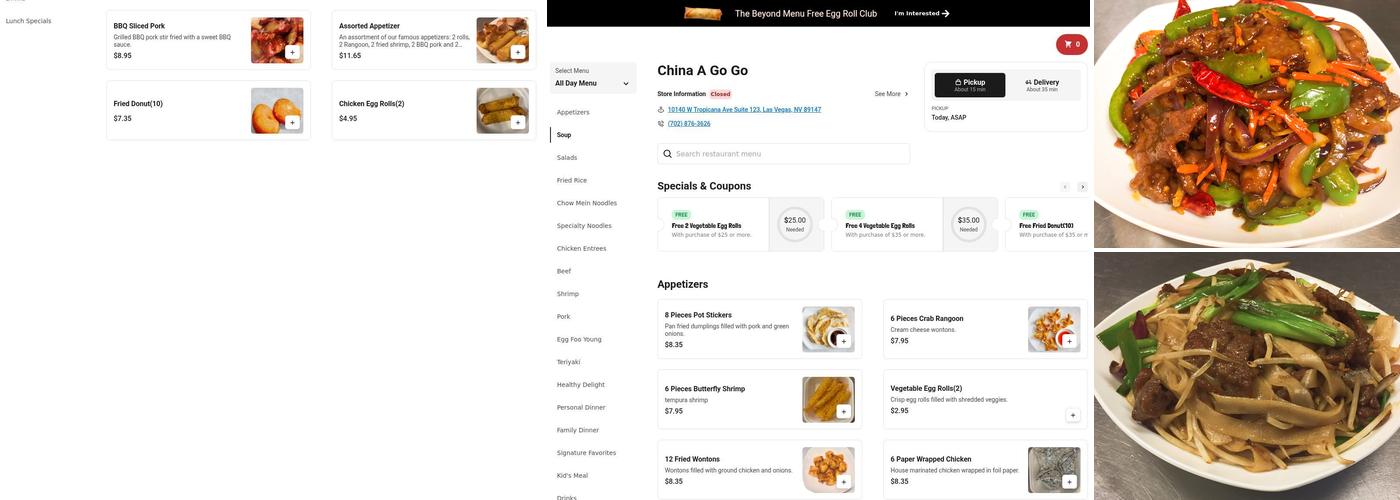Add Fried Donut(10) using plus icon
This screenshot has height=500, width=1400.
pos(292,122)
